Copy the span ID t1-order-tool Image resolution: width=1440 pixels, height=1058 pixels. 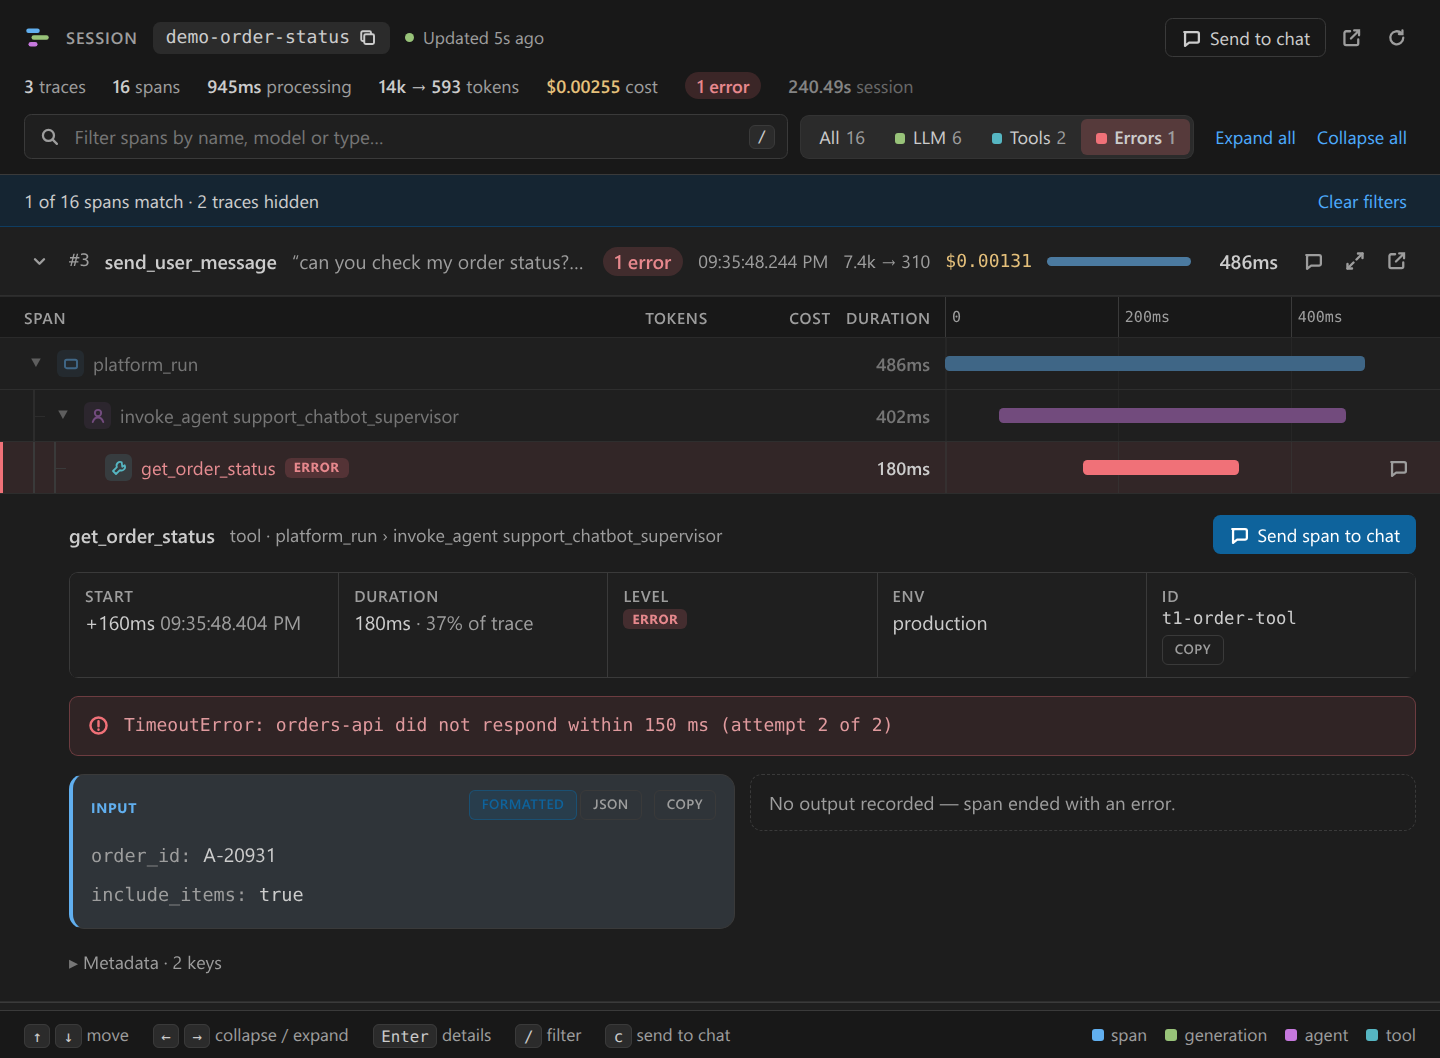tap(1193, 650)
